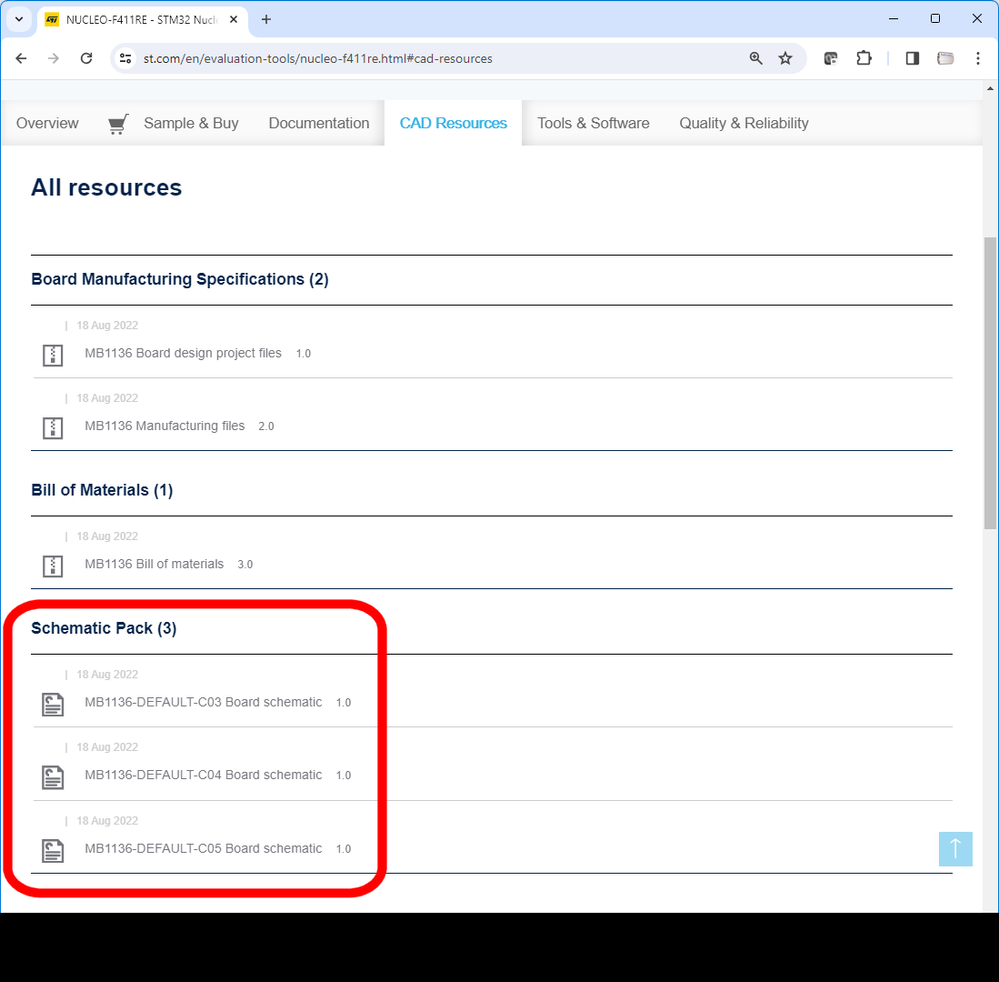This screenshot has width=999, height=982.
Task: Click document icon for C04 Board schematic
Action: coord(53,777)
